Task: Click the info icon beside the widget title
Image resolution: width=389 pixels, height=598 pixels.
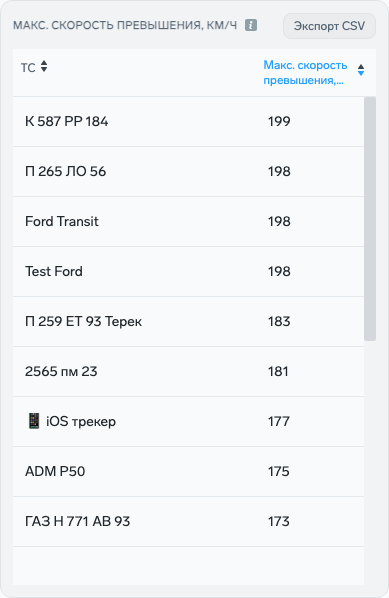Action: 251,25
